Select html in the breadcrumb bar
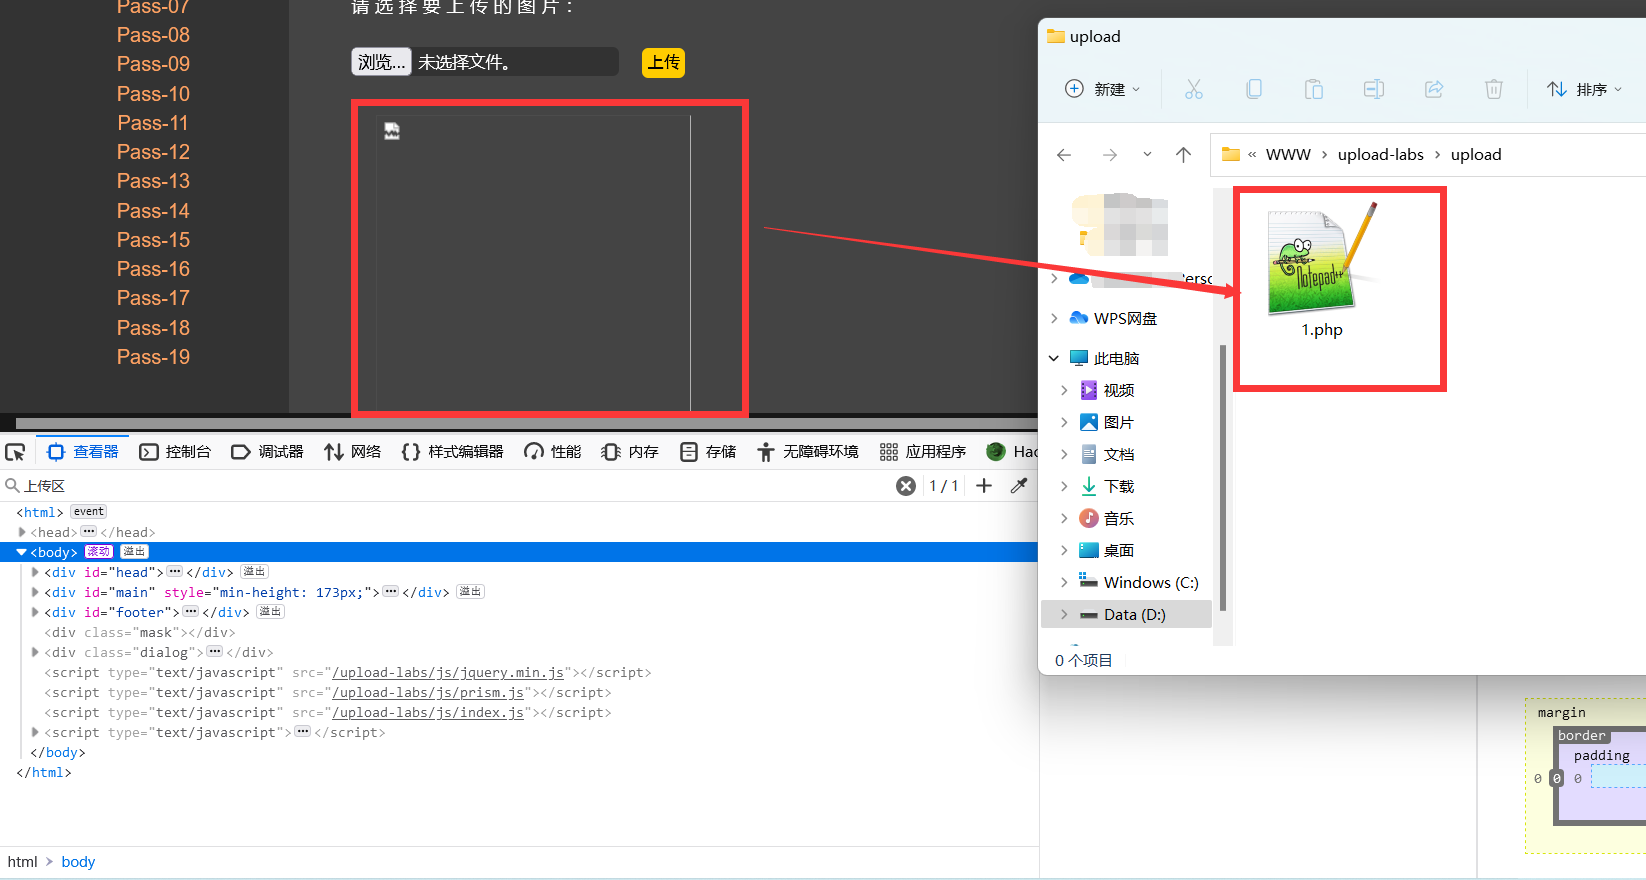Viewport: 1646px width, 880px height. pos(22,862)
